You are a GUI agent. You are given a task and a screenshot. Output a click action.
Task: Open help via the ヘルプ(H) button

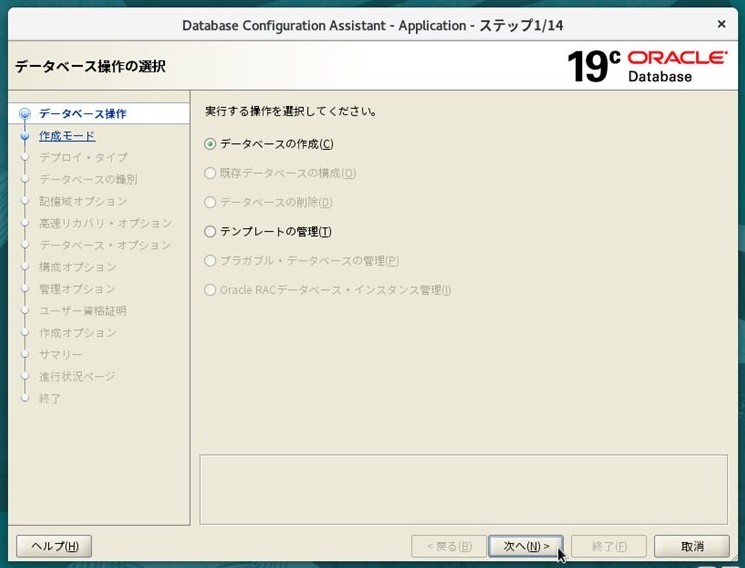54,546
